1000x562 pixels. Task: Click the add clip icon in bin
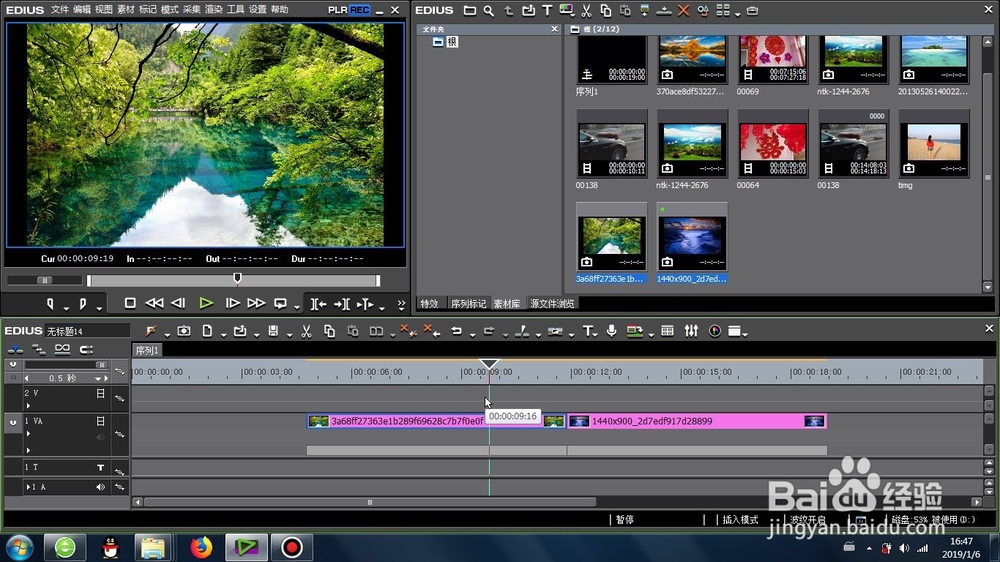(528, 10)
